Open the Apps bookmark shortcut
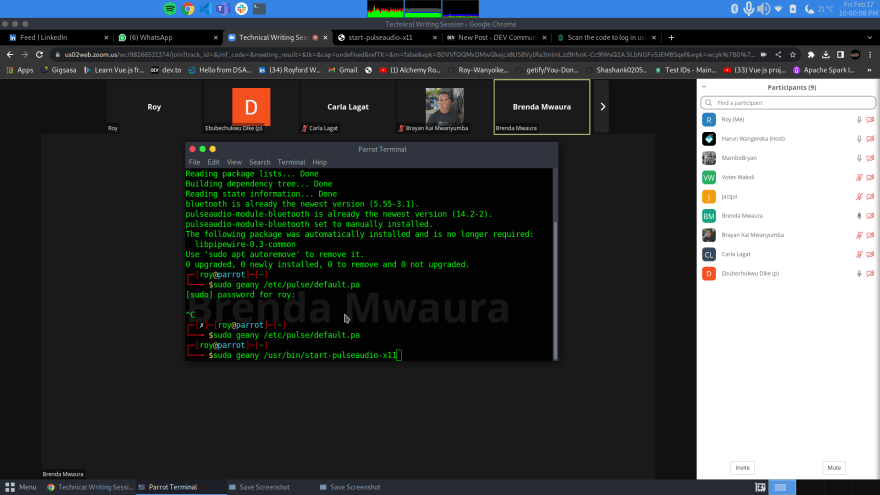 (x=19, y=70)
